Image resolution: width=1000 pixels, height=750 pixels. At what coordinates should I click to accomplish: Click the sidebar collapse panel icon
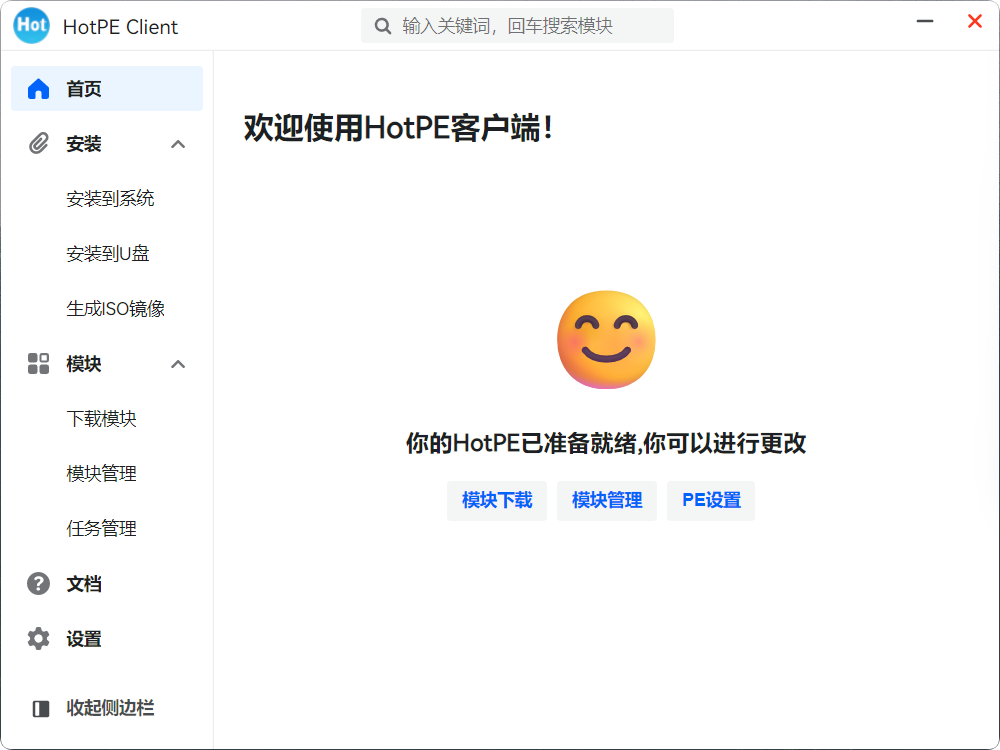pyautogui.click(x=41, y=709)
